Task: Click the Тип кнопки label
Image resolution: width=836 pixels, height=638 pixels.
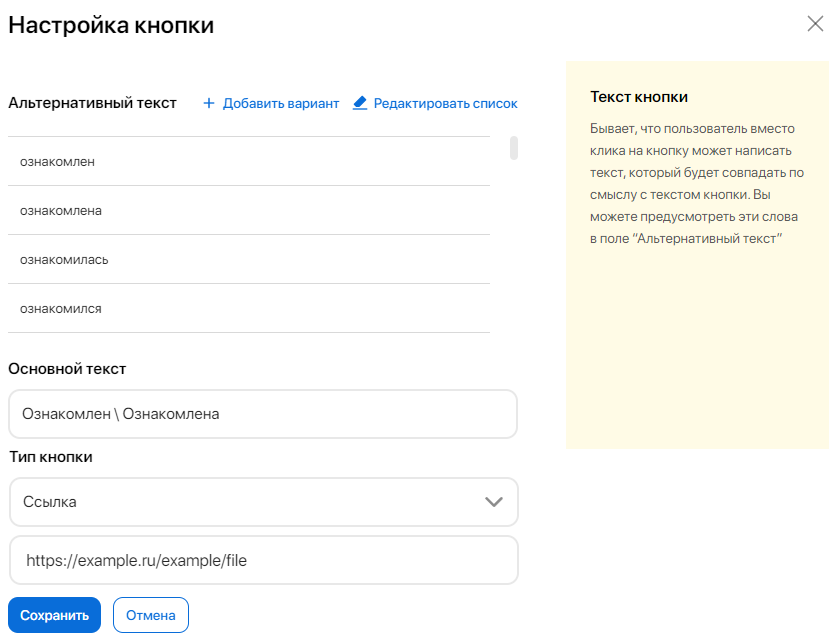Action: 50,457
